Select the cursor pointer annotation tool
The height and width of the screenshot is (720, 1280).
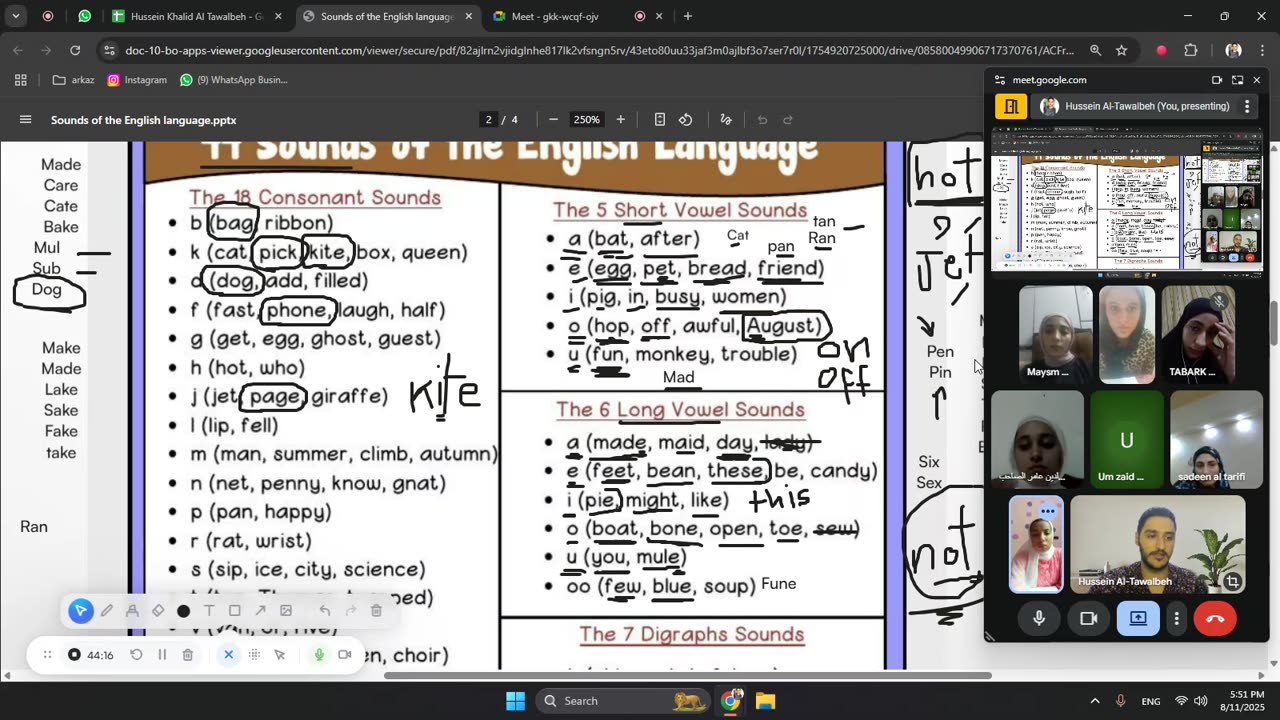[81, 611]
